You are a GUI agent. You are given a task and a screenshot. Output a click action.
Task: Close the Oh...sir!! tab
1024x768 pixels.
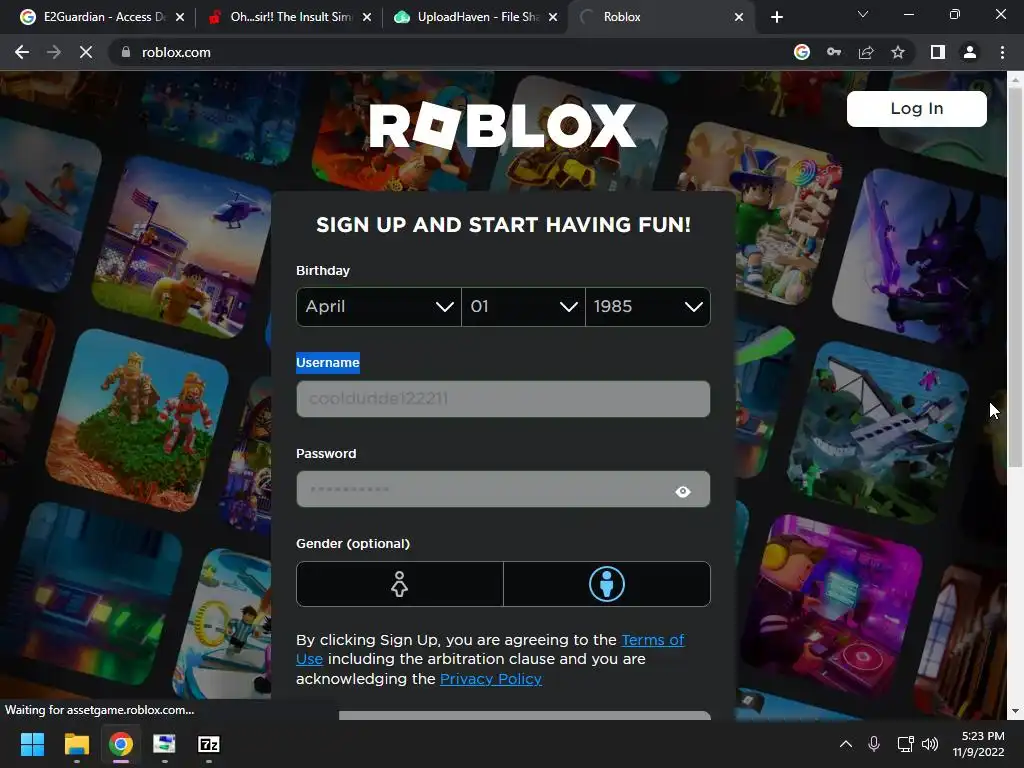click(x=366, y=17)
